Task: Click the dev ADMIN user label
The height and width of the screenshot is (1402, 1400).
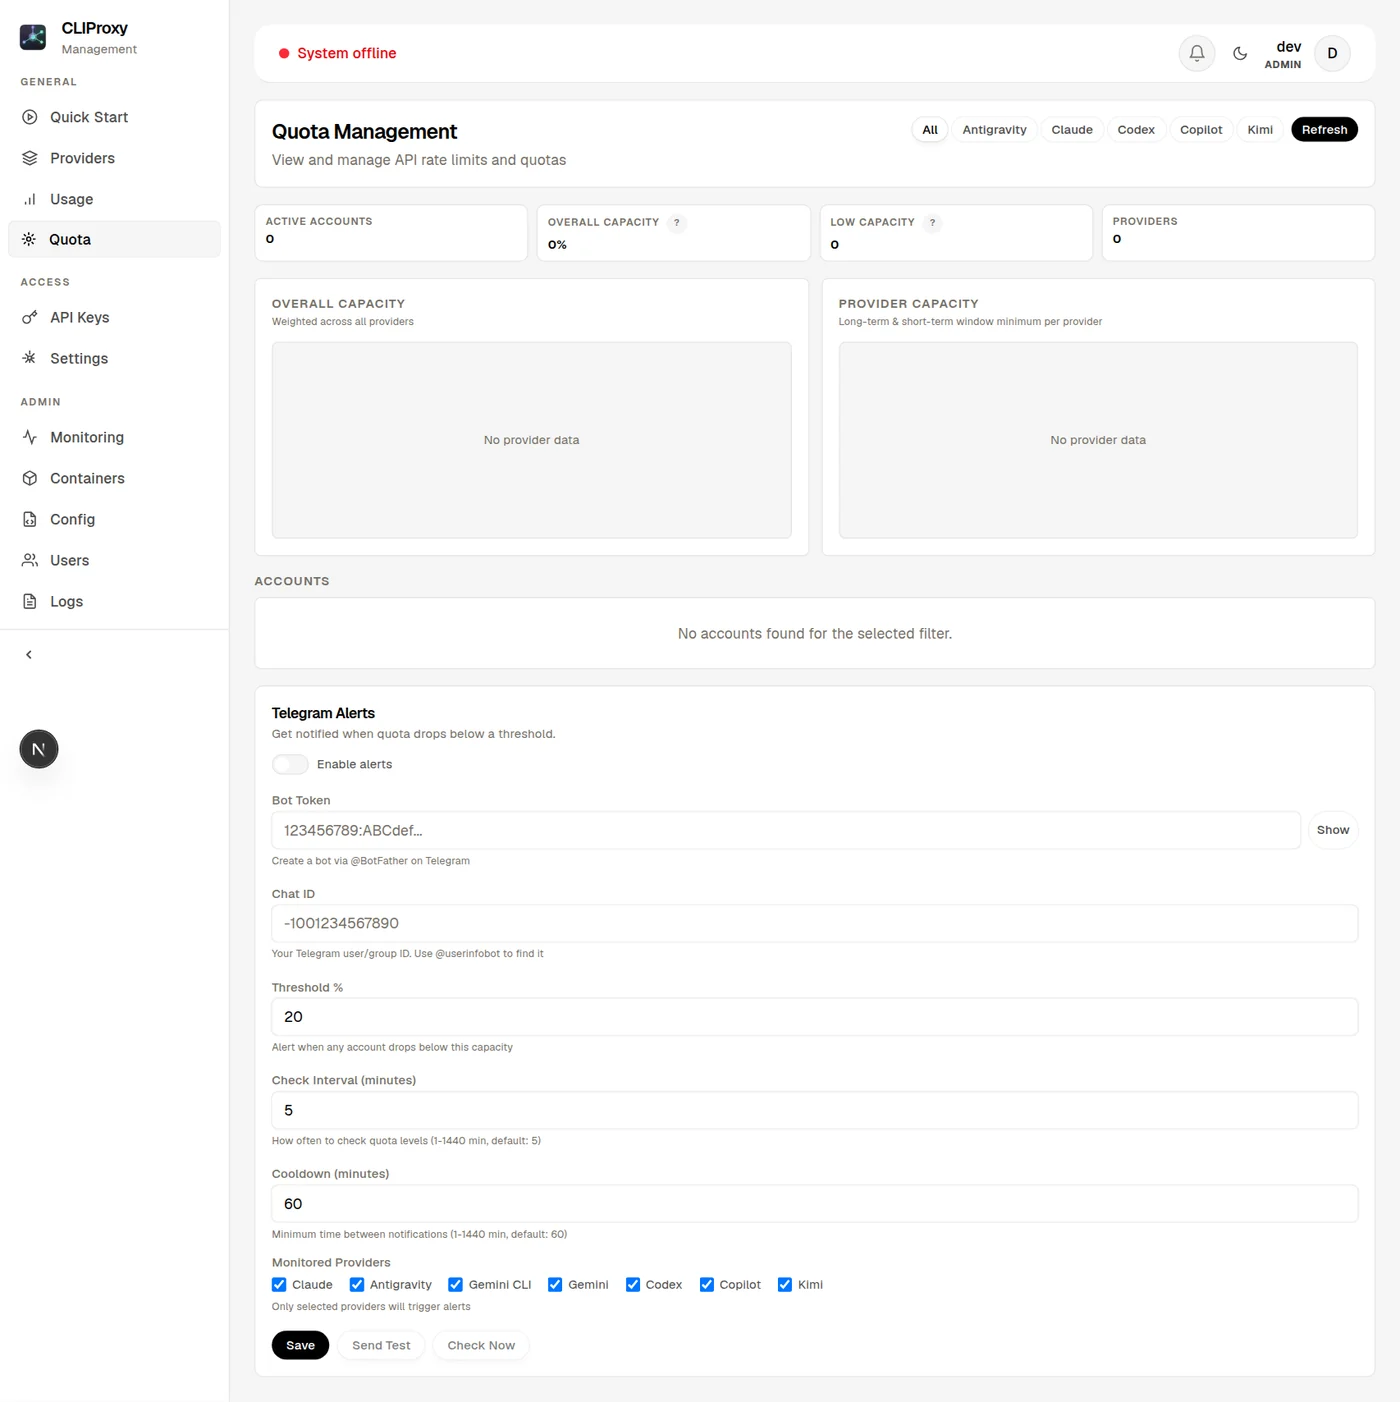Action: (x=1283, y=54)
